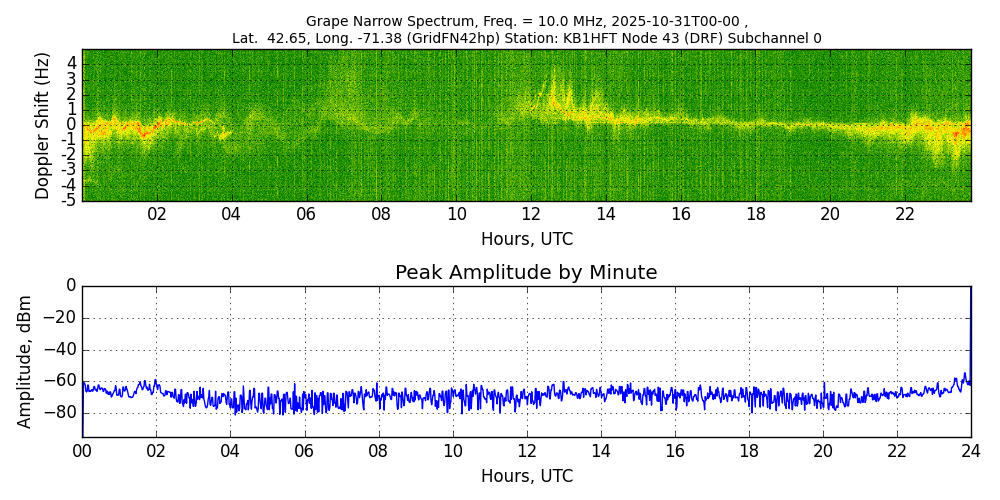Select the −20 dBm amplitude tick label
This screenshot has width=1000, height=500.
click(58, 318)
